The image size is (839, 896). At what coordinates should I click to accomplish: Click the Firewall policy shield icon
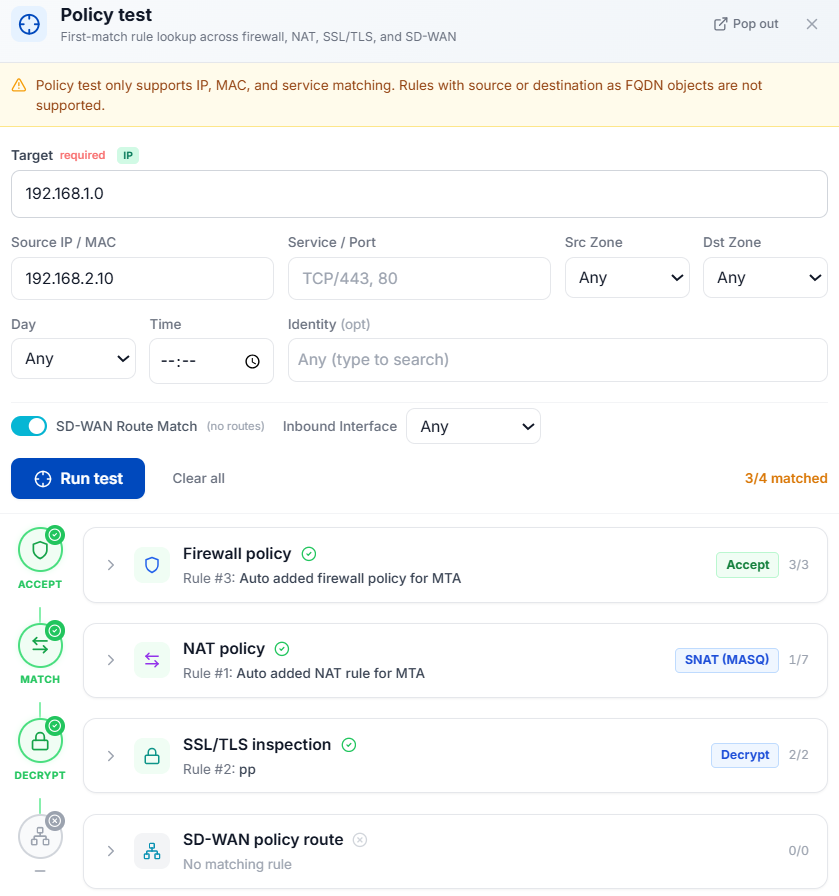pos(152,565)
